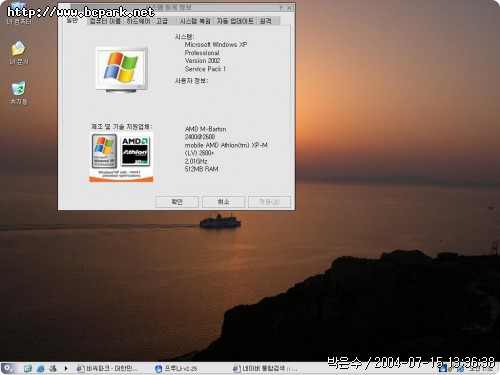The image size is (500, 375).
Task: Close the system properties dialog
Action: click(x=289, y=7)
